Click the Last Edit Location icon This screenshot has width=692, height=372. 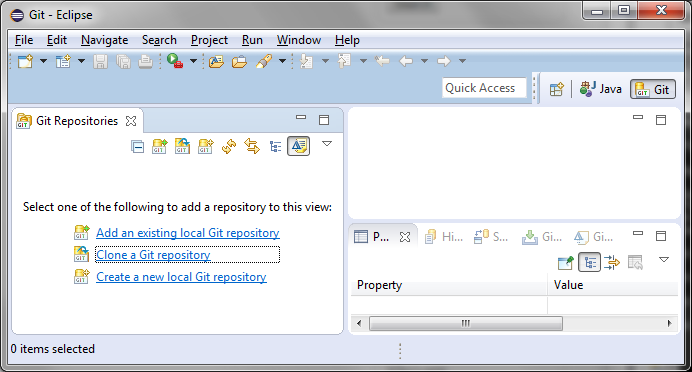tap(382, 61)
